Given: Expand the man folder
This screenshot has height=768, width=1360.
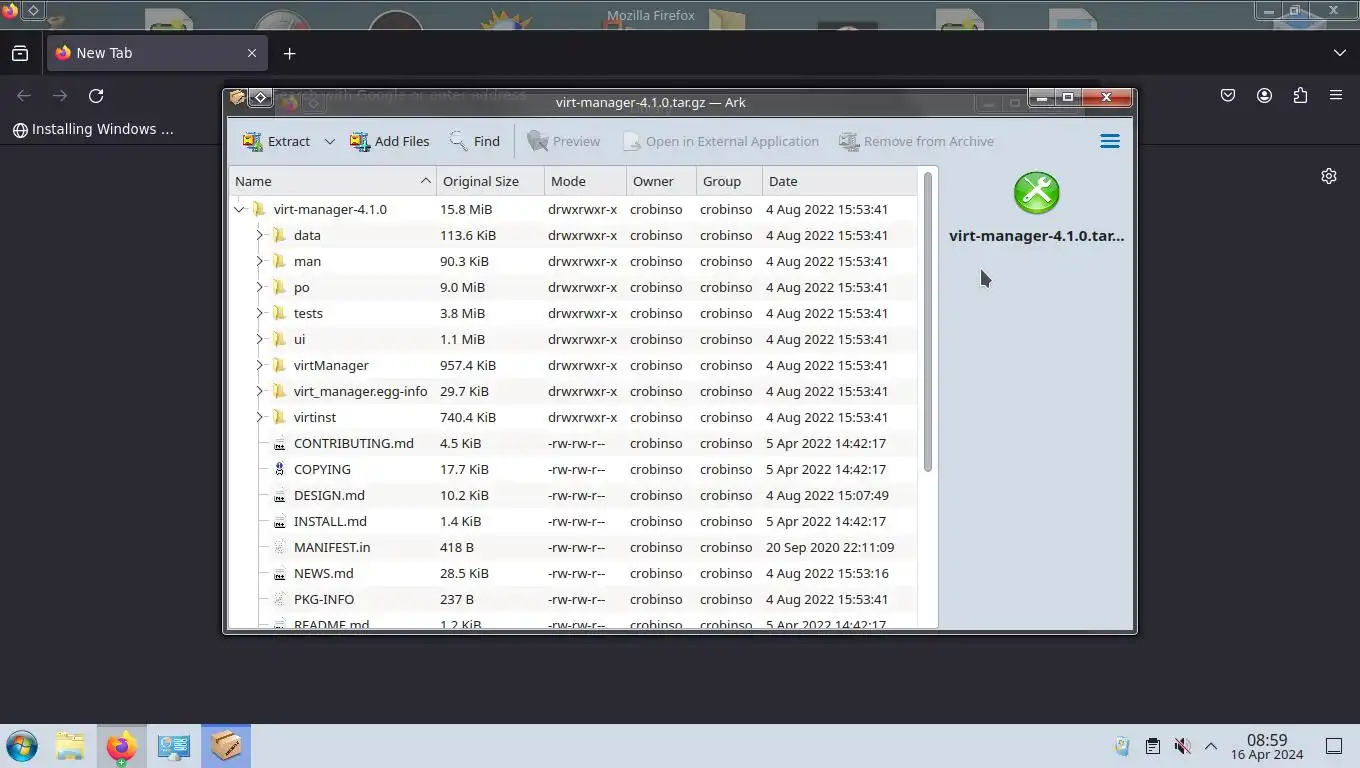Looking at the screenshot, I should pyautogui.click(x=260, y=261).
